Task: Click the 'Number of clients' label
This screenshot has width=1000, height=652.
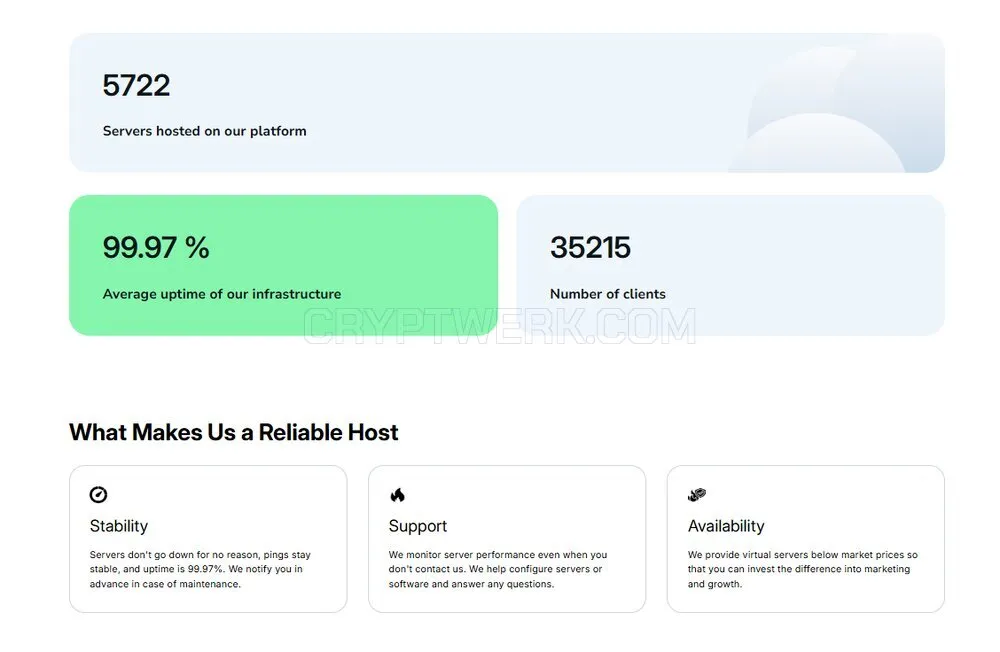Action: (x=607, y=293)
